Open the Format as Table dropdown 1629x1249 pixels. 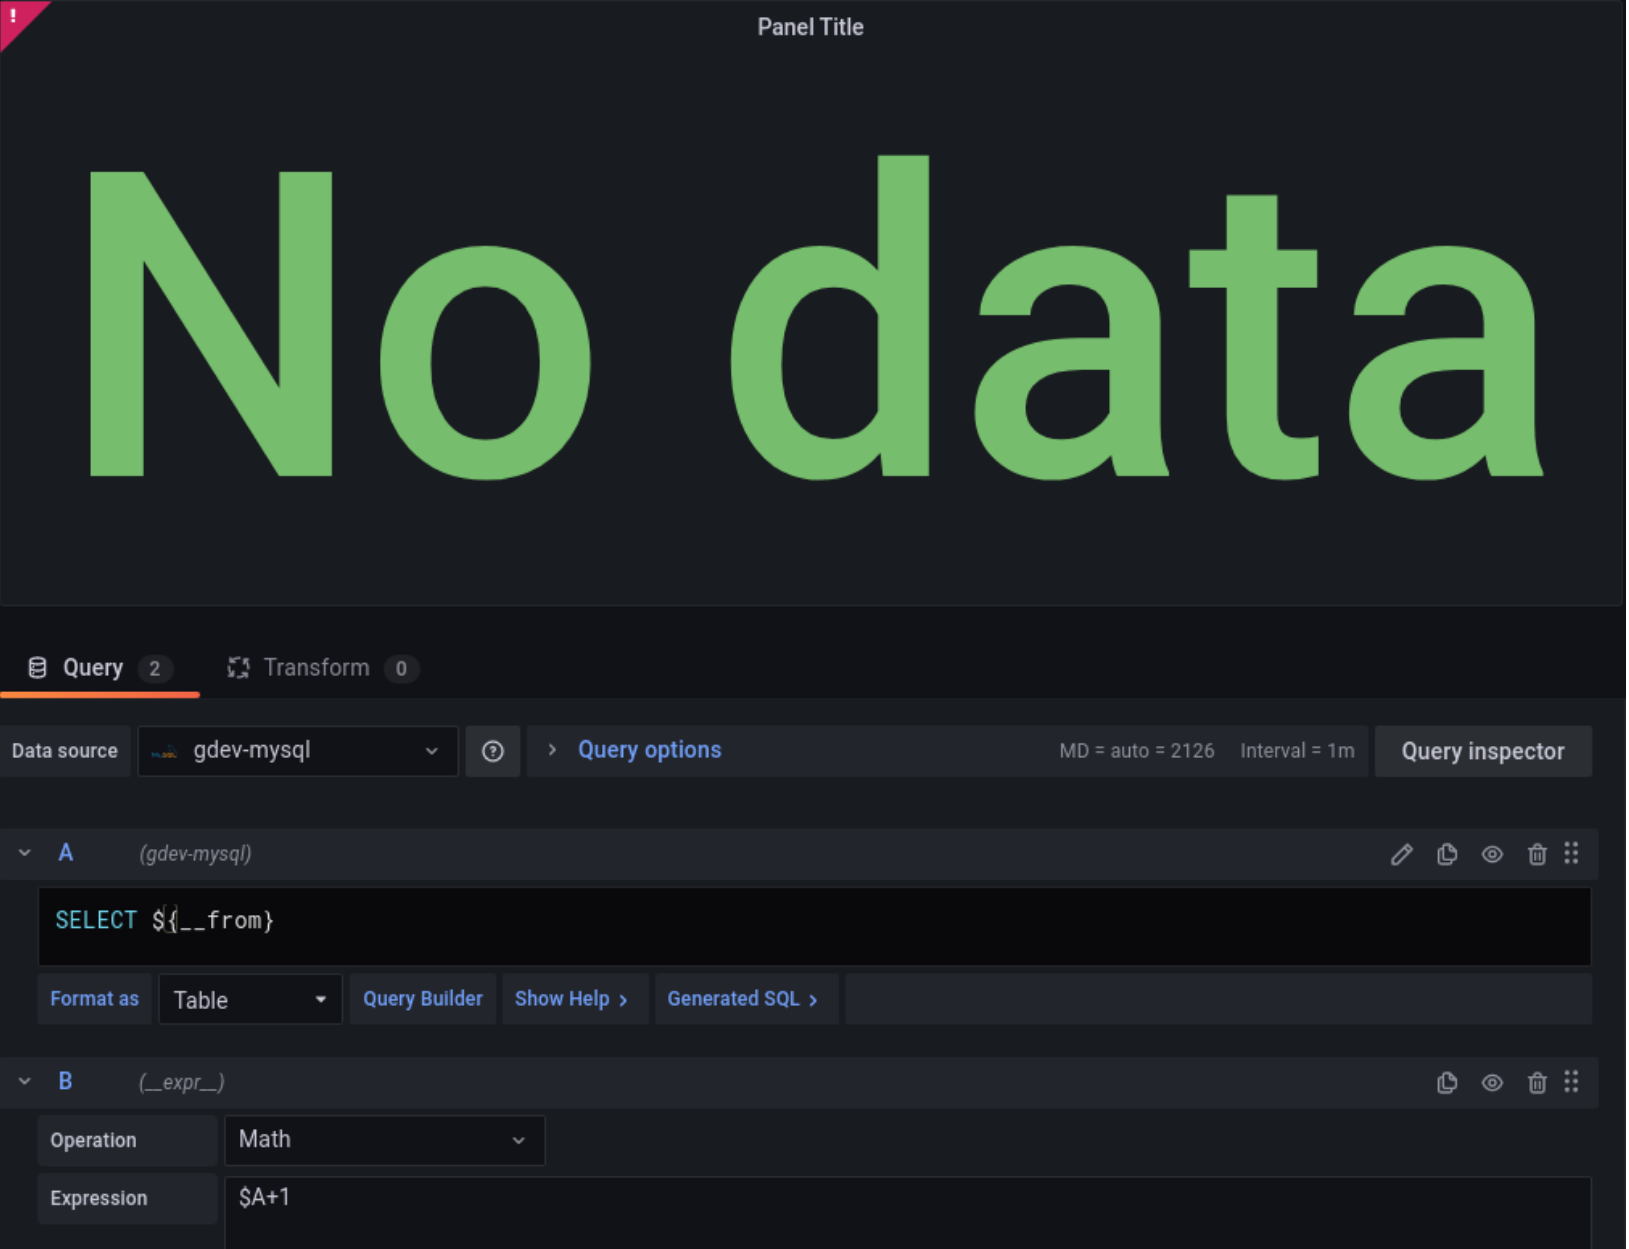(x=250, y=999)
